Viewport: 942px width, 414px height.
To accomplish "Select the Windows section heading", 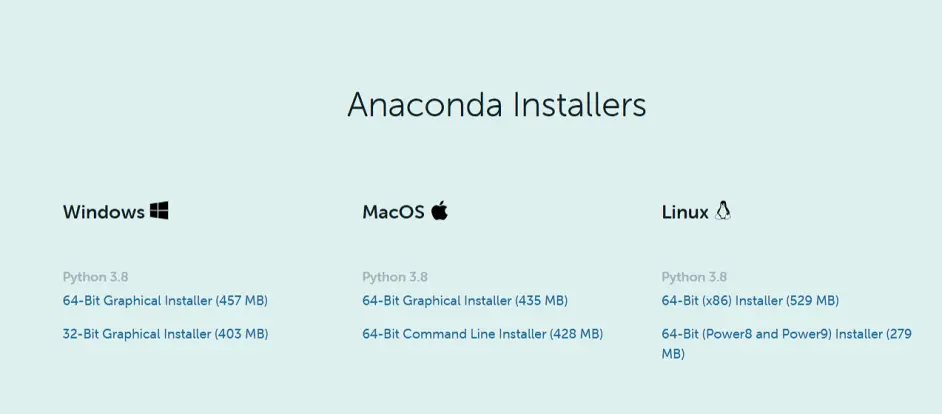I will 103,212.
